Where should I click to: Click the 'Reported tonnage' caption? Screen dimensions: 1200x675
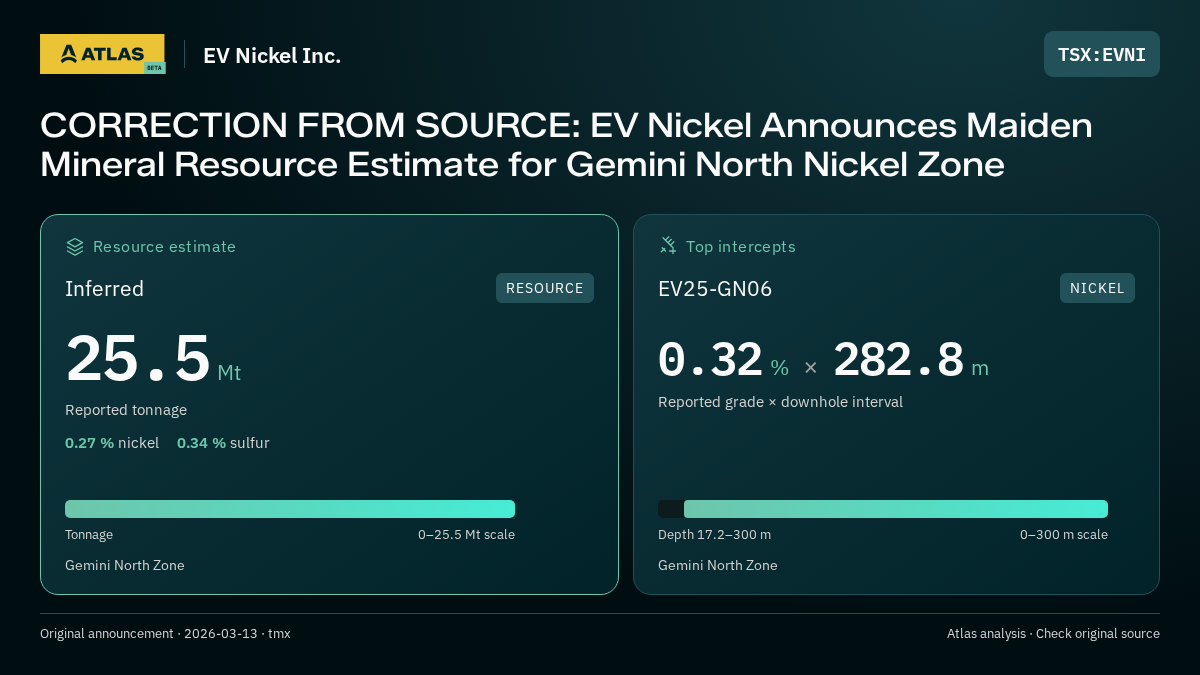[x=126, y=410]
